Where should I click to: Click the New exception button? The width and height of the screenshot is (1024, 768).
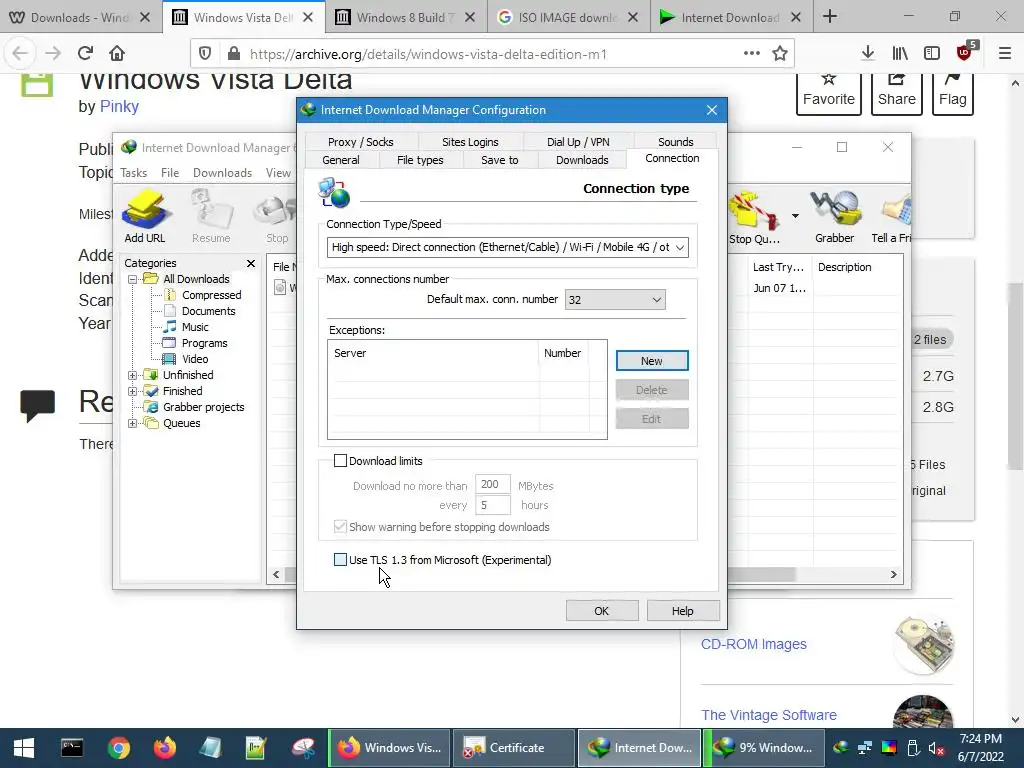(652, 361)
